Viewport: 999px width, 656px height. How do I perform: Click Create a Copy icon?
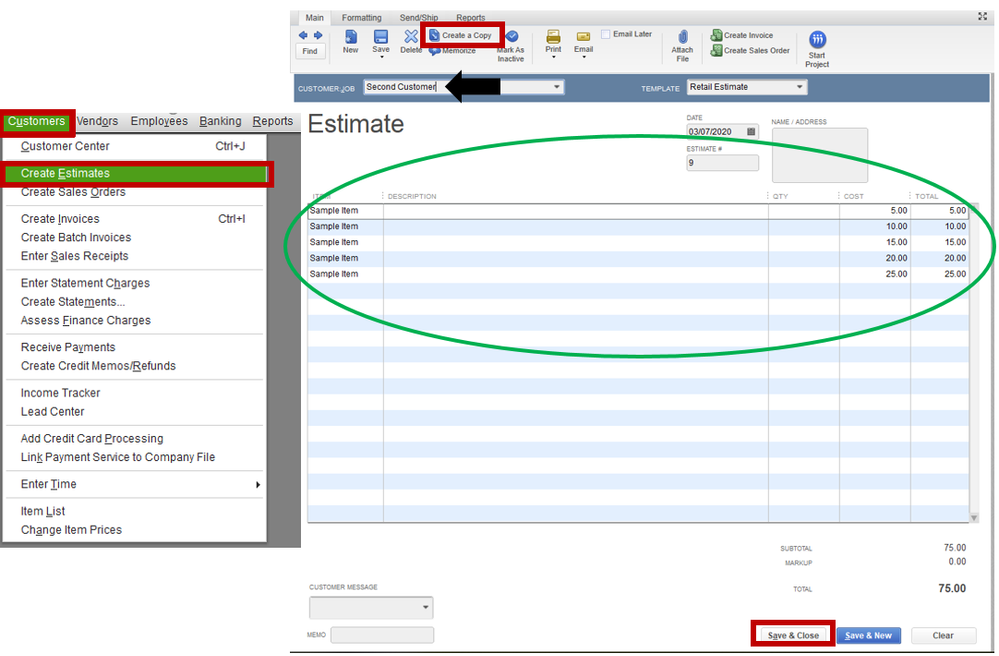tap(435, 35)
